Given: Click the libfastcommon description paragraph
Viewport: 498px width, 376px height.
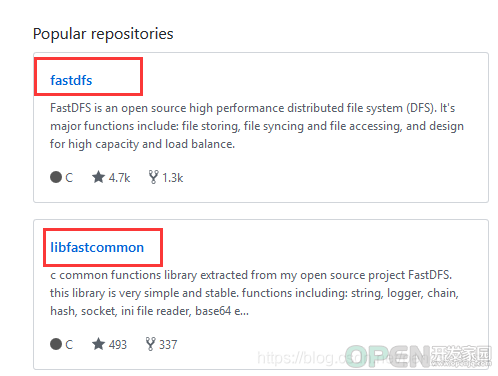Looking at the screenshot, I should click(254, 293).
